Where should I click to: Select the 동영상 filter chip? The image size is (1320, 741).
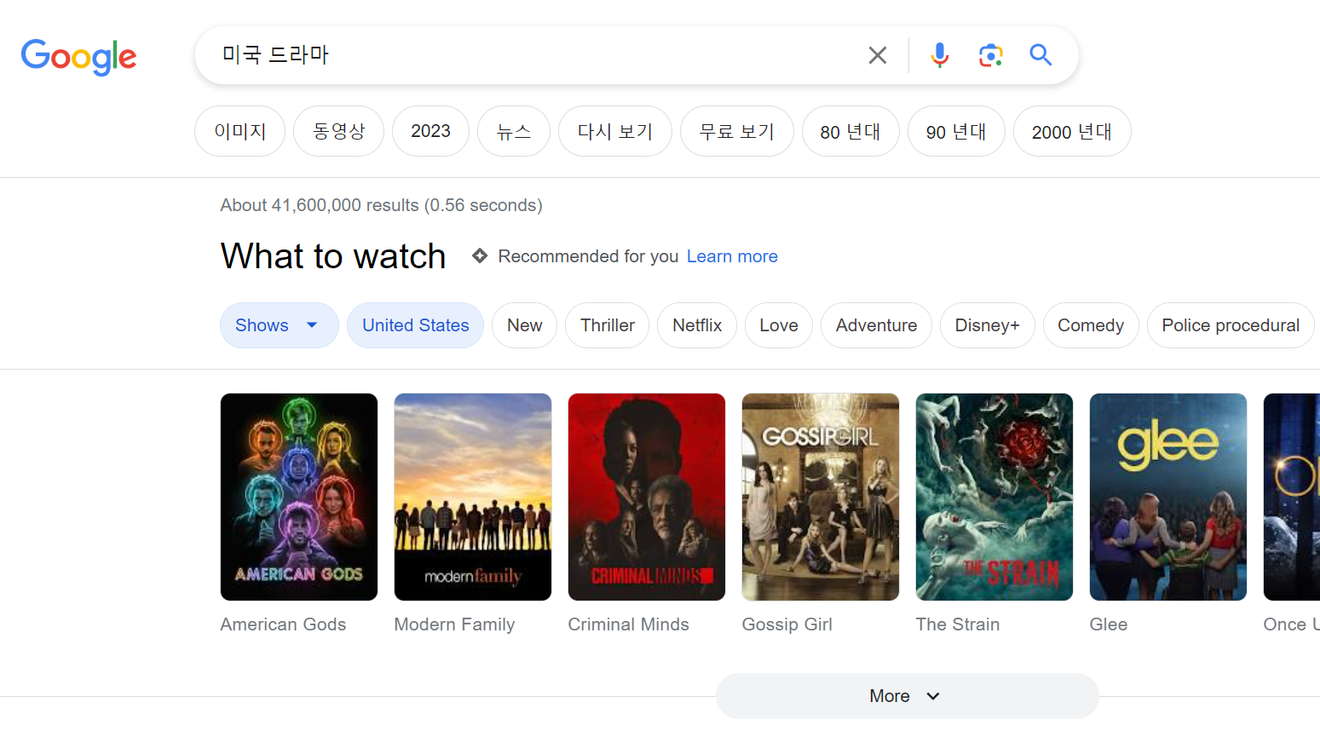coord(338,131)
